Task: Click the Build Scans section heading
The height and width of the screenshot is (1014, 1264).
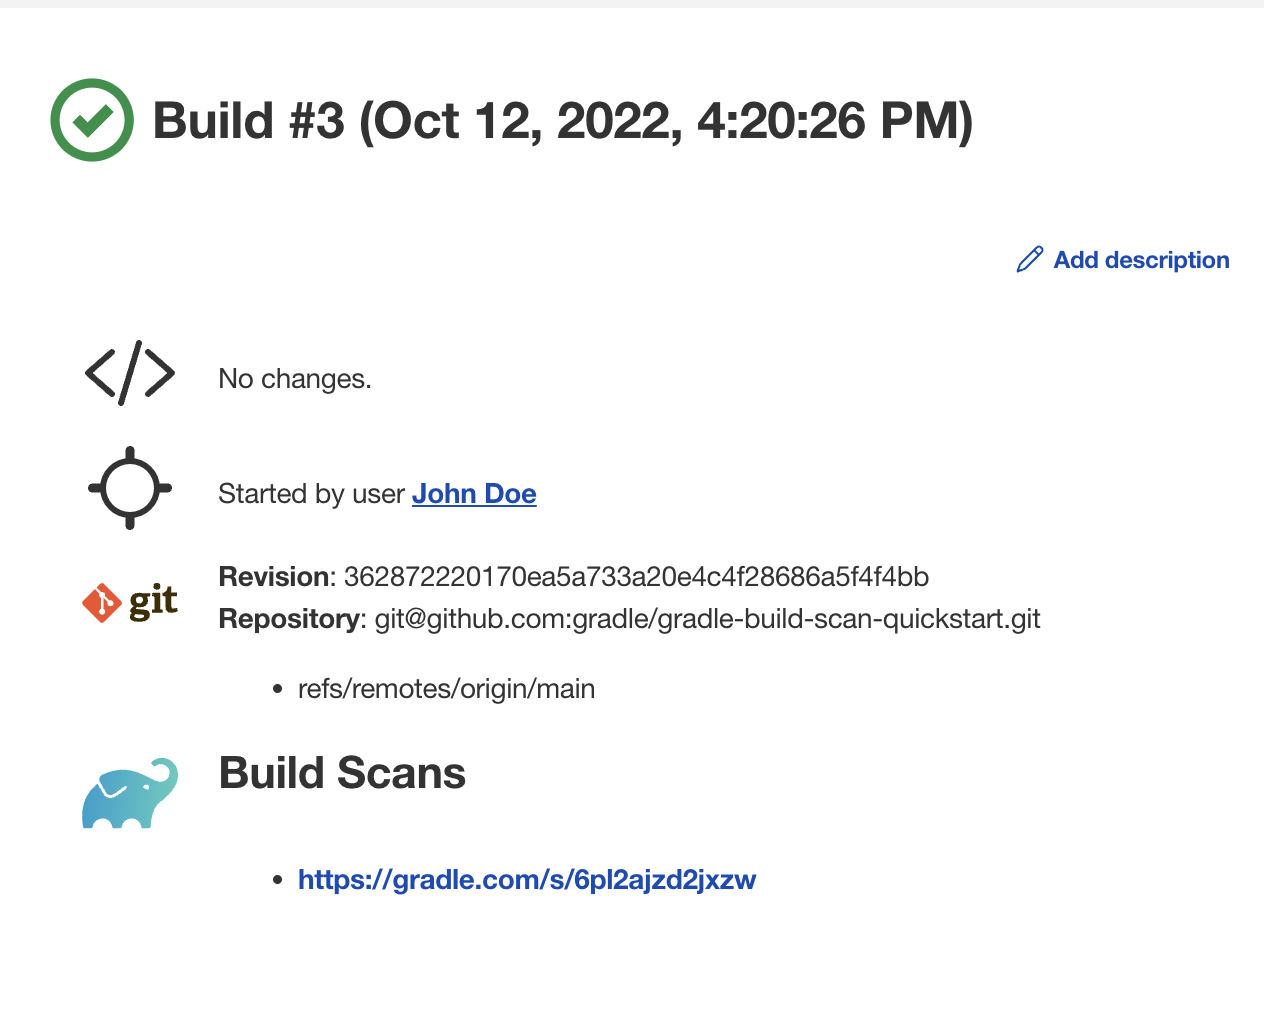Action: [342, 772]
